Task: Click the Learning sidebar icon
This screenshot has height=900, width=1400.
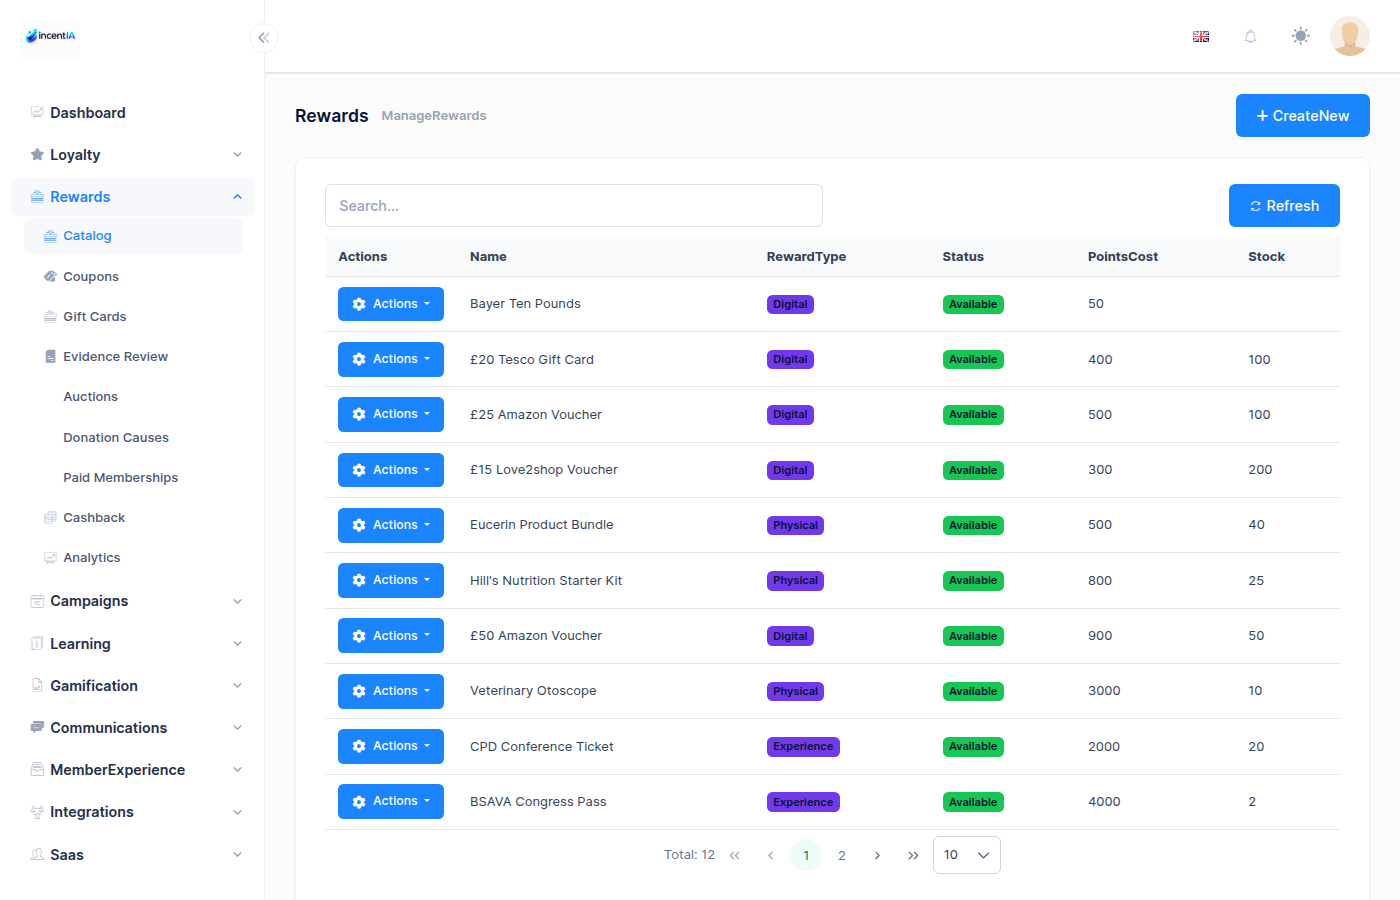Action: pos(37,644)
